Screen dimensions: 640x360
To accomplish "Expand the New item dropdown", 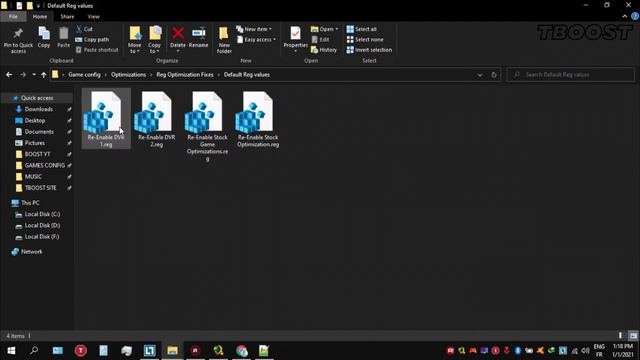I will [254, 29].
